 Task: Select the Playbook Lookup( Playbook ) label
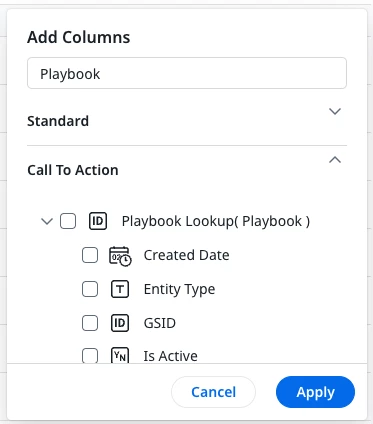tap(216, 221)
